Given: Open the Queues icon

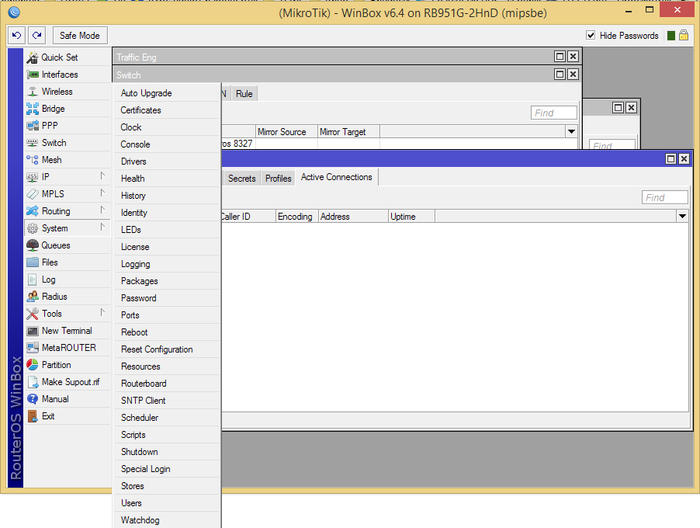Looking at the screenshot, I should 32,245.
